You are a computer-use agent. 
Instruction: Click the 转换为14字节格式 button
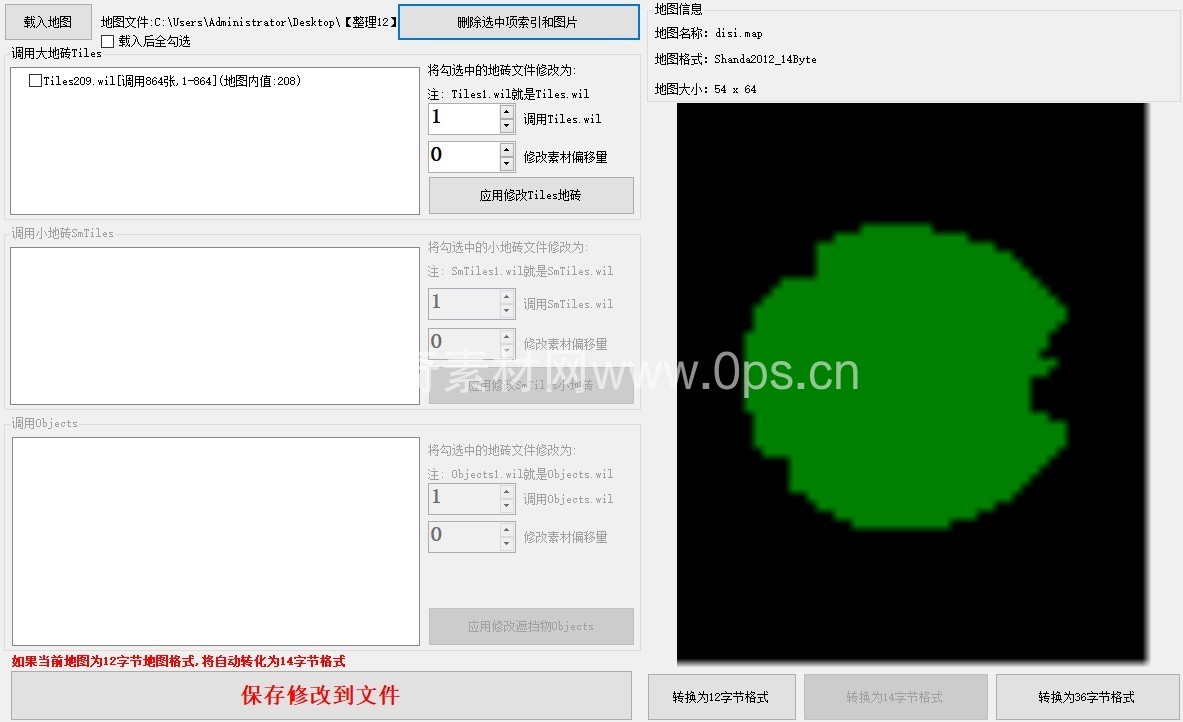pos(895,697)
